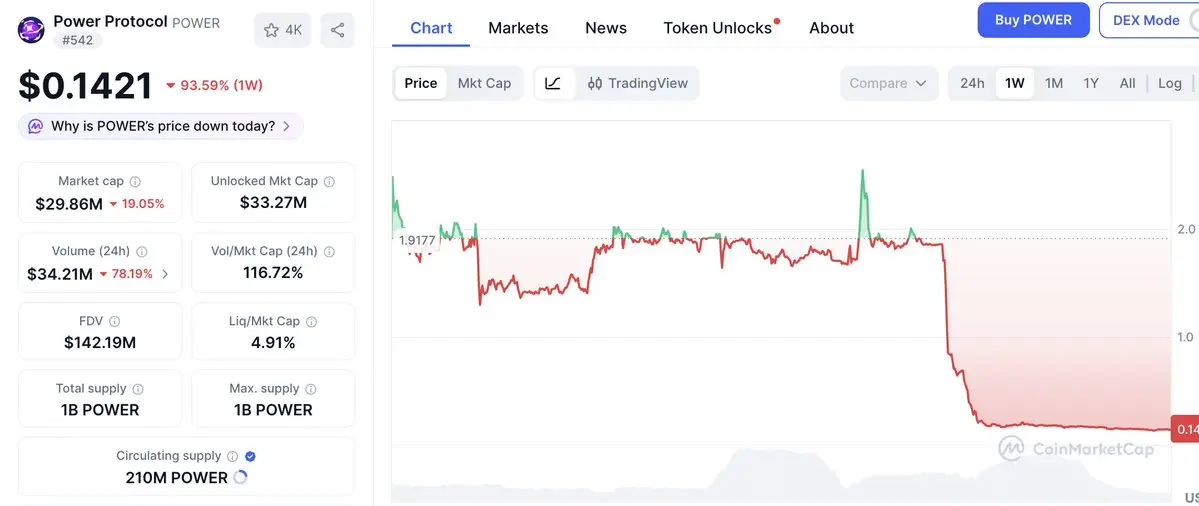This screenshot has width=1199, height=506.
Task: Click the FDV info icon
Action: tap(114, 322)
